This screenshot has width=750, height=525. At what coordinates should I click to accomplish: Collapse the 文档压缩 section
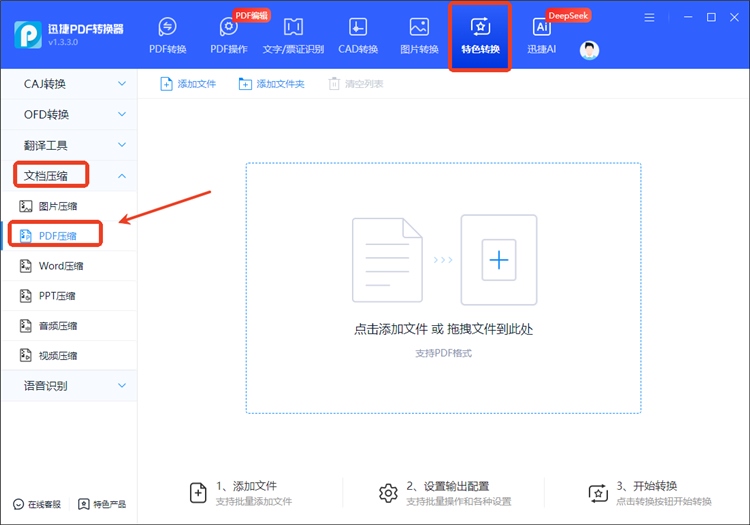pos(69,175)
